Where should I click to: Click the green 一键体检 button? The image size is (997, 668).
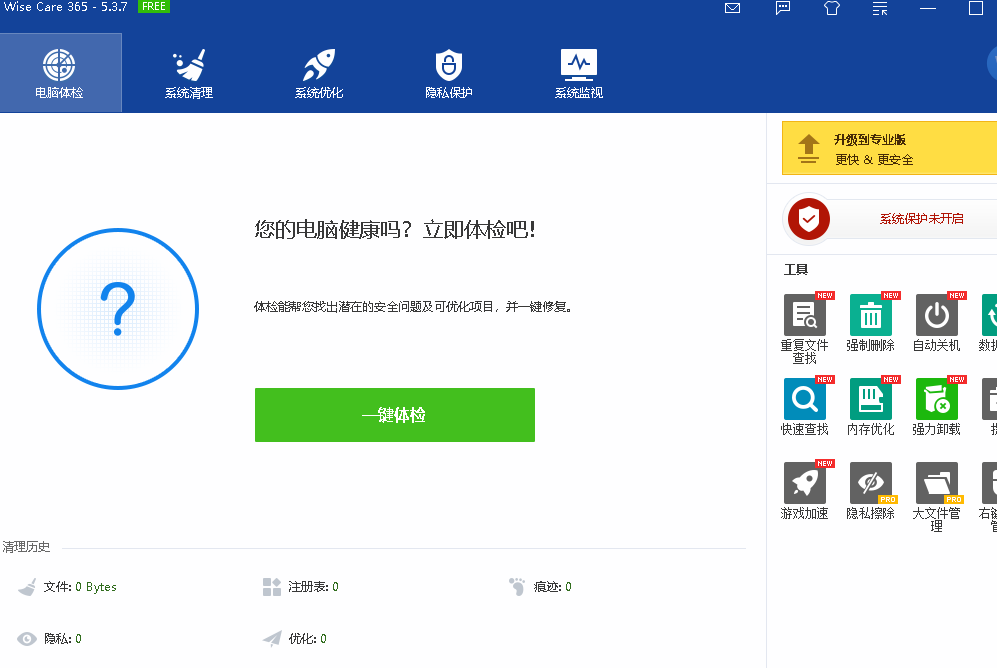[395, 415]
